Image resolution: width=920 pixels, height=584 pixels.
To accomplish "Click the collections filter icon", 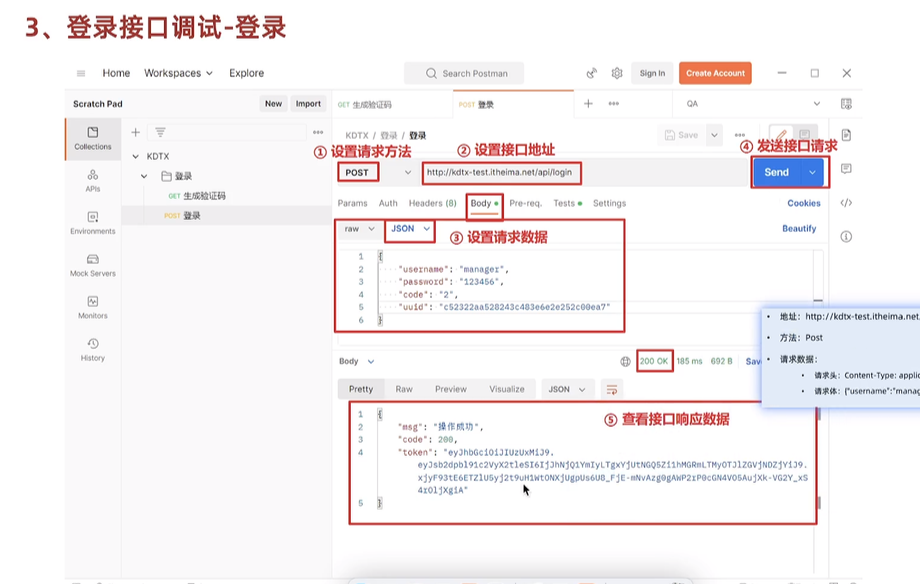I will point(160,133).
